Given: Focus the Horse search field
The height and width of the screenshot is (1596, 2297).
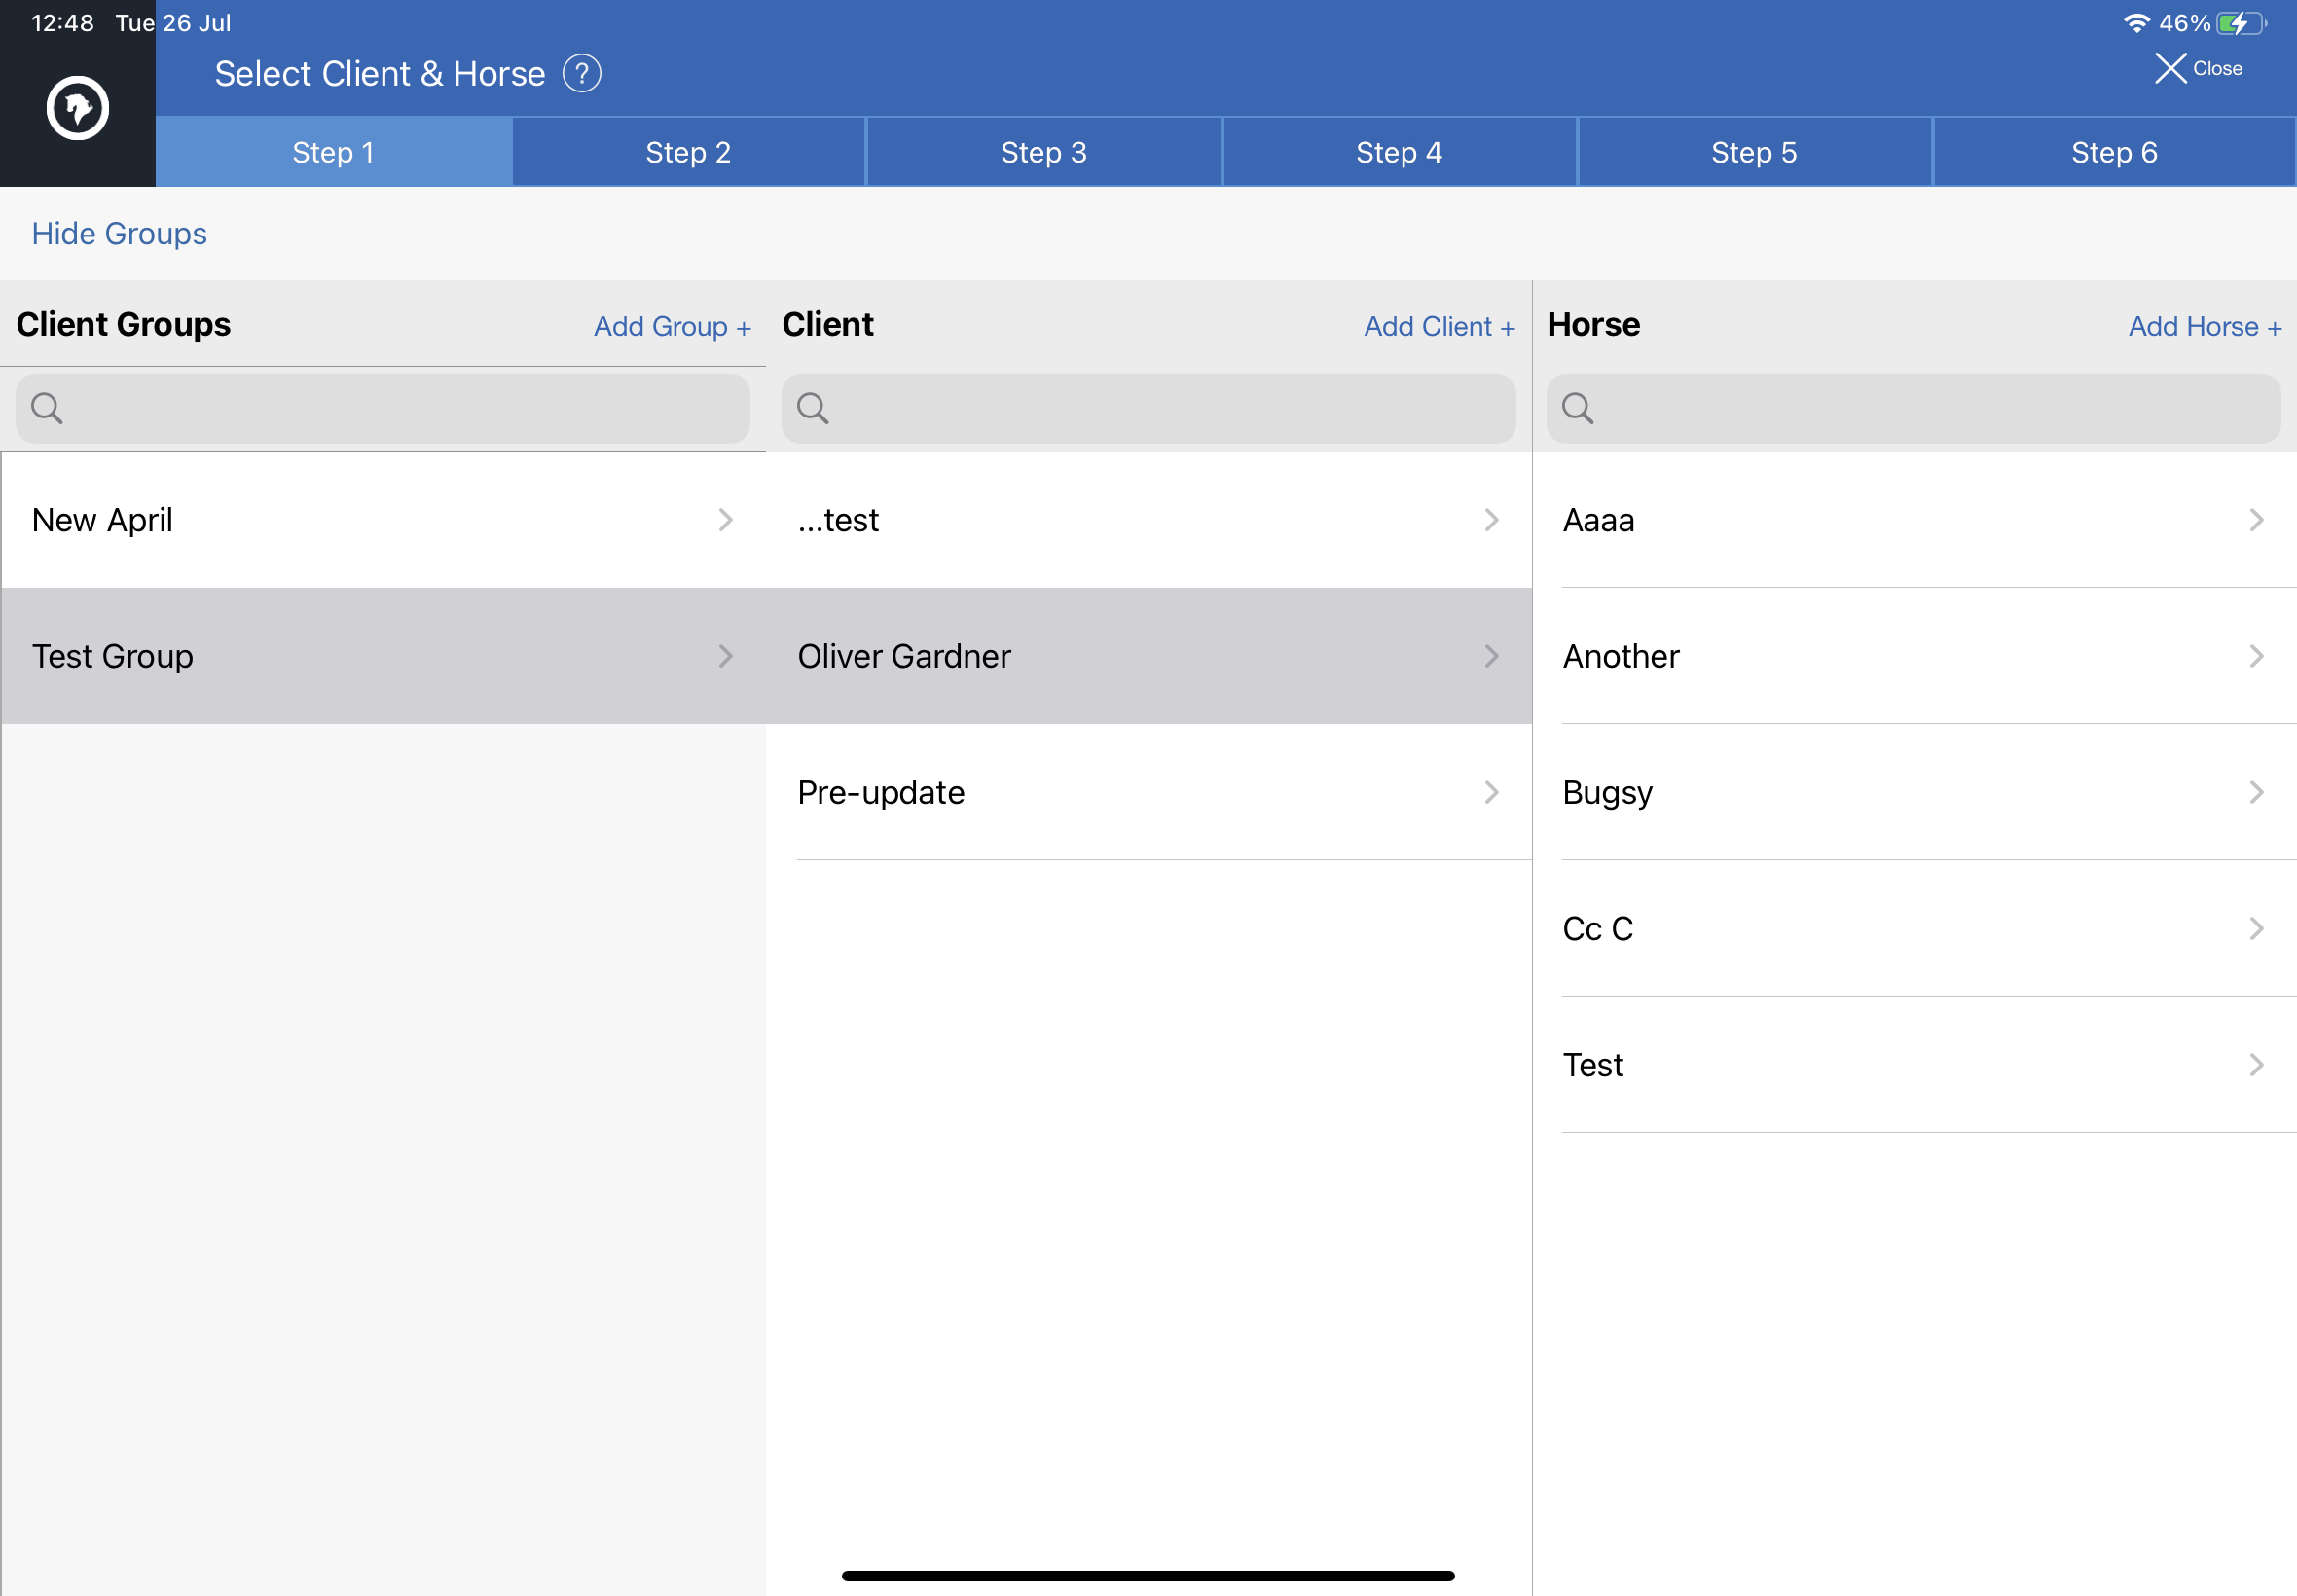Looking at the screenshot, I should point(1913,408).
